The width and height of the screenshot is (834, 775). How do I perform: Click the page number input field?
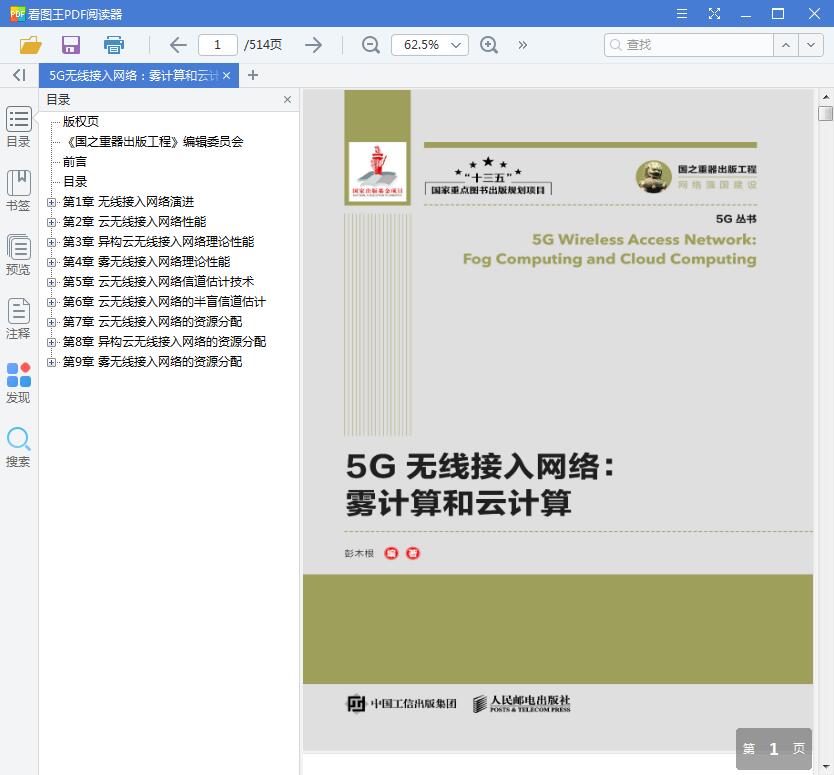click(x=218, y=45)
